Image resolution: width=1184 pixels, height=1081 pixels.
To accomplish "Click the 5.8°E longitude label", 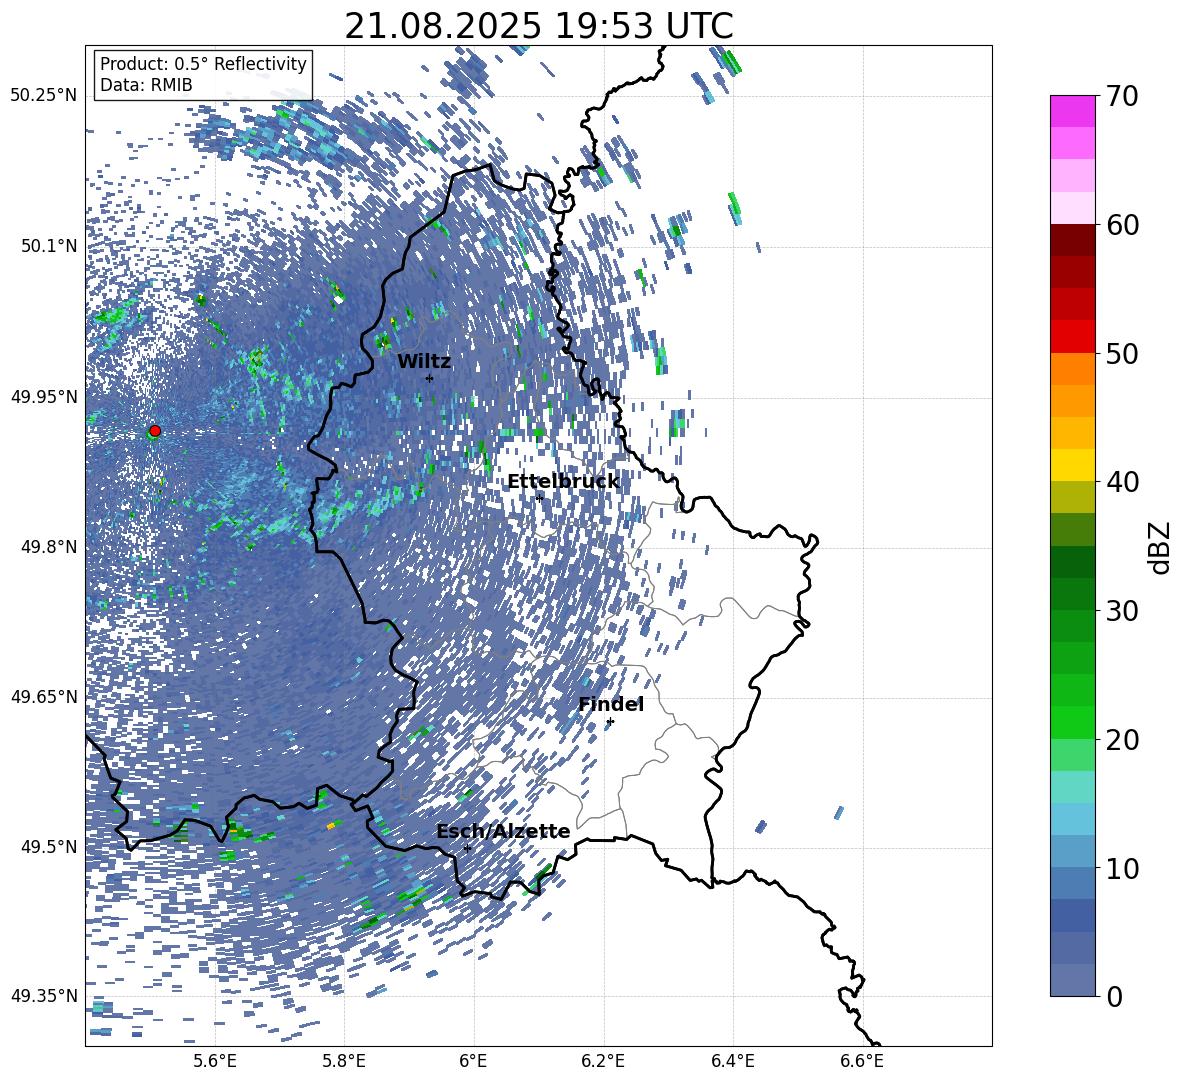I will (344, 1061).
